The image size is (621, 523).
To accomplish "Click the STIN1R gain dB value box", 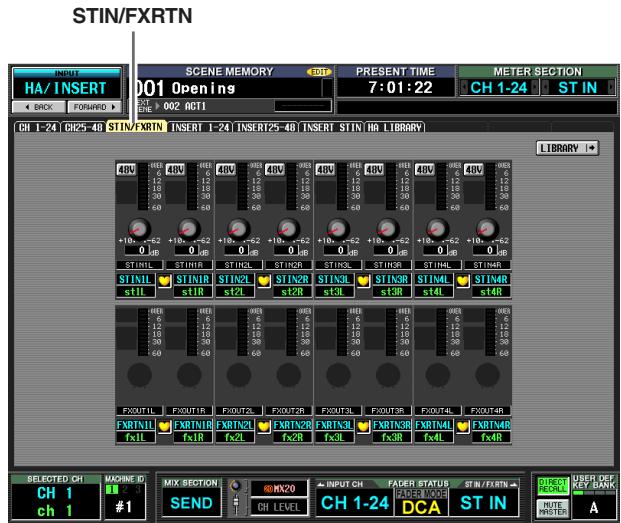I will pyautogui.click(x=187, y=250).
